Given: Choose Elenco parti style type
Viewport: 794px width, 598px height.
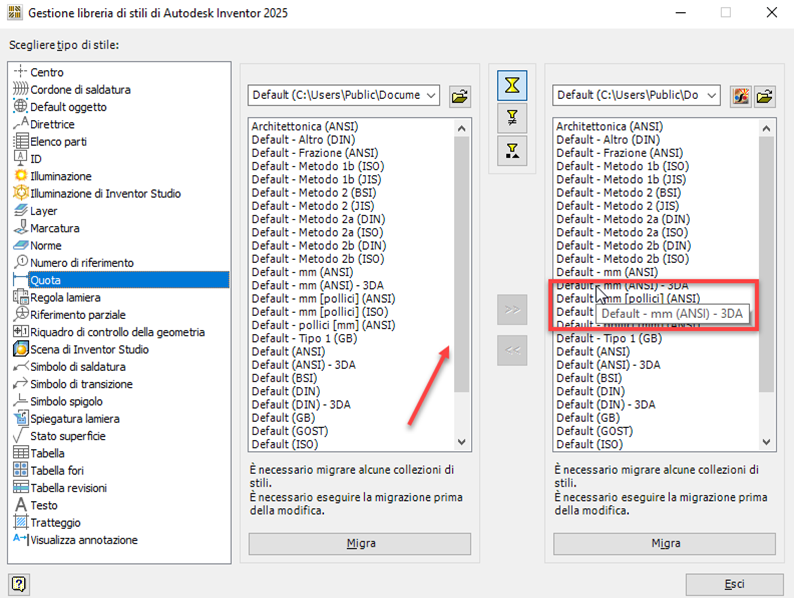Looking at the screenshot, I should [50, 141].
